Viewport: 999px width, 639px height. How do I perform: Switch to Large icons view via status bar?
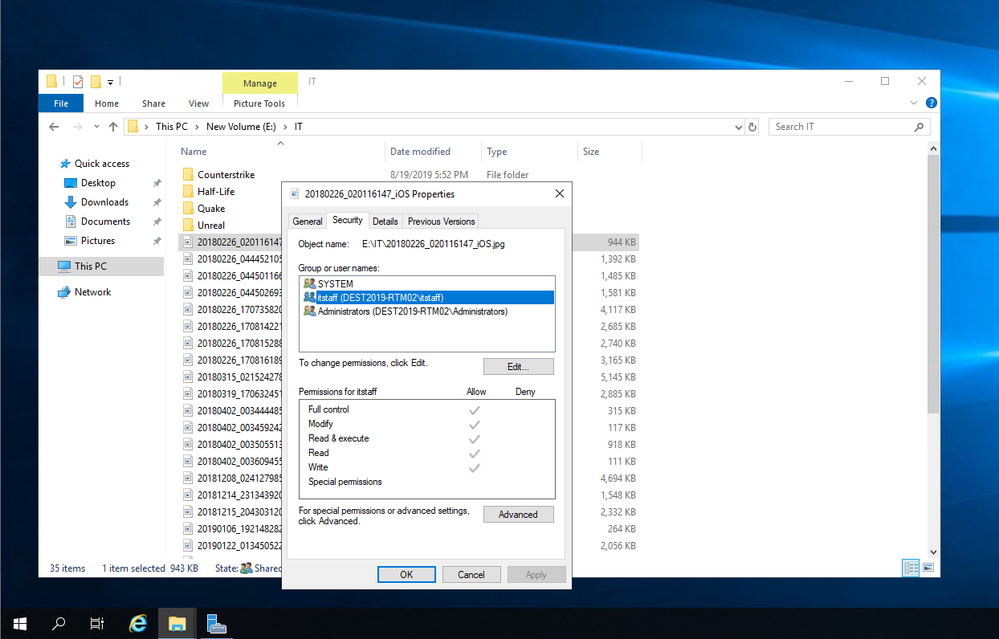[928, 568]
